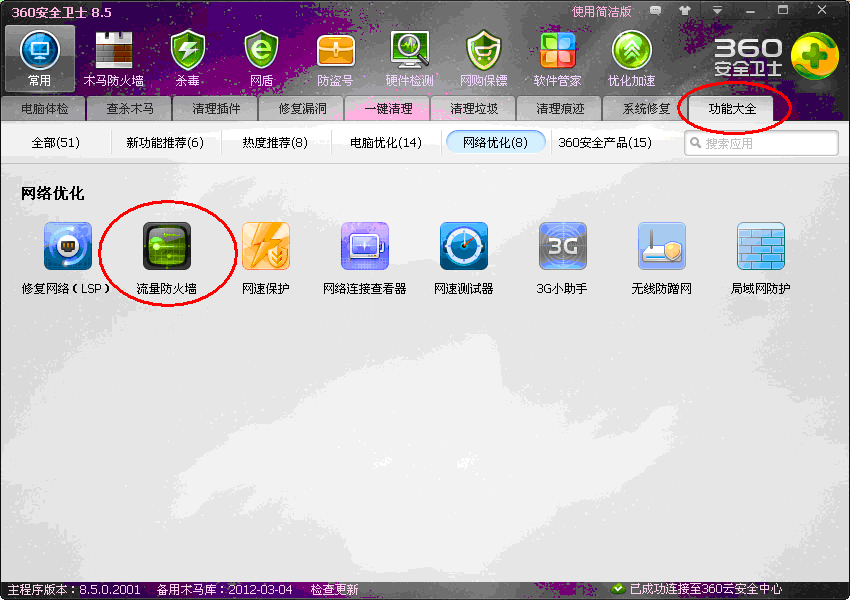Open 软件管家 software manager
Image resolution: width=850 pixels, height=600 pixels.
557,59
